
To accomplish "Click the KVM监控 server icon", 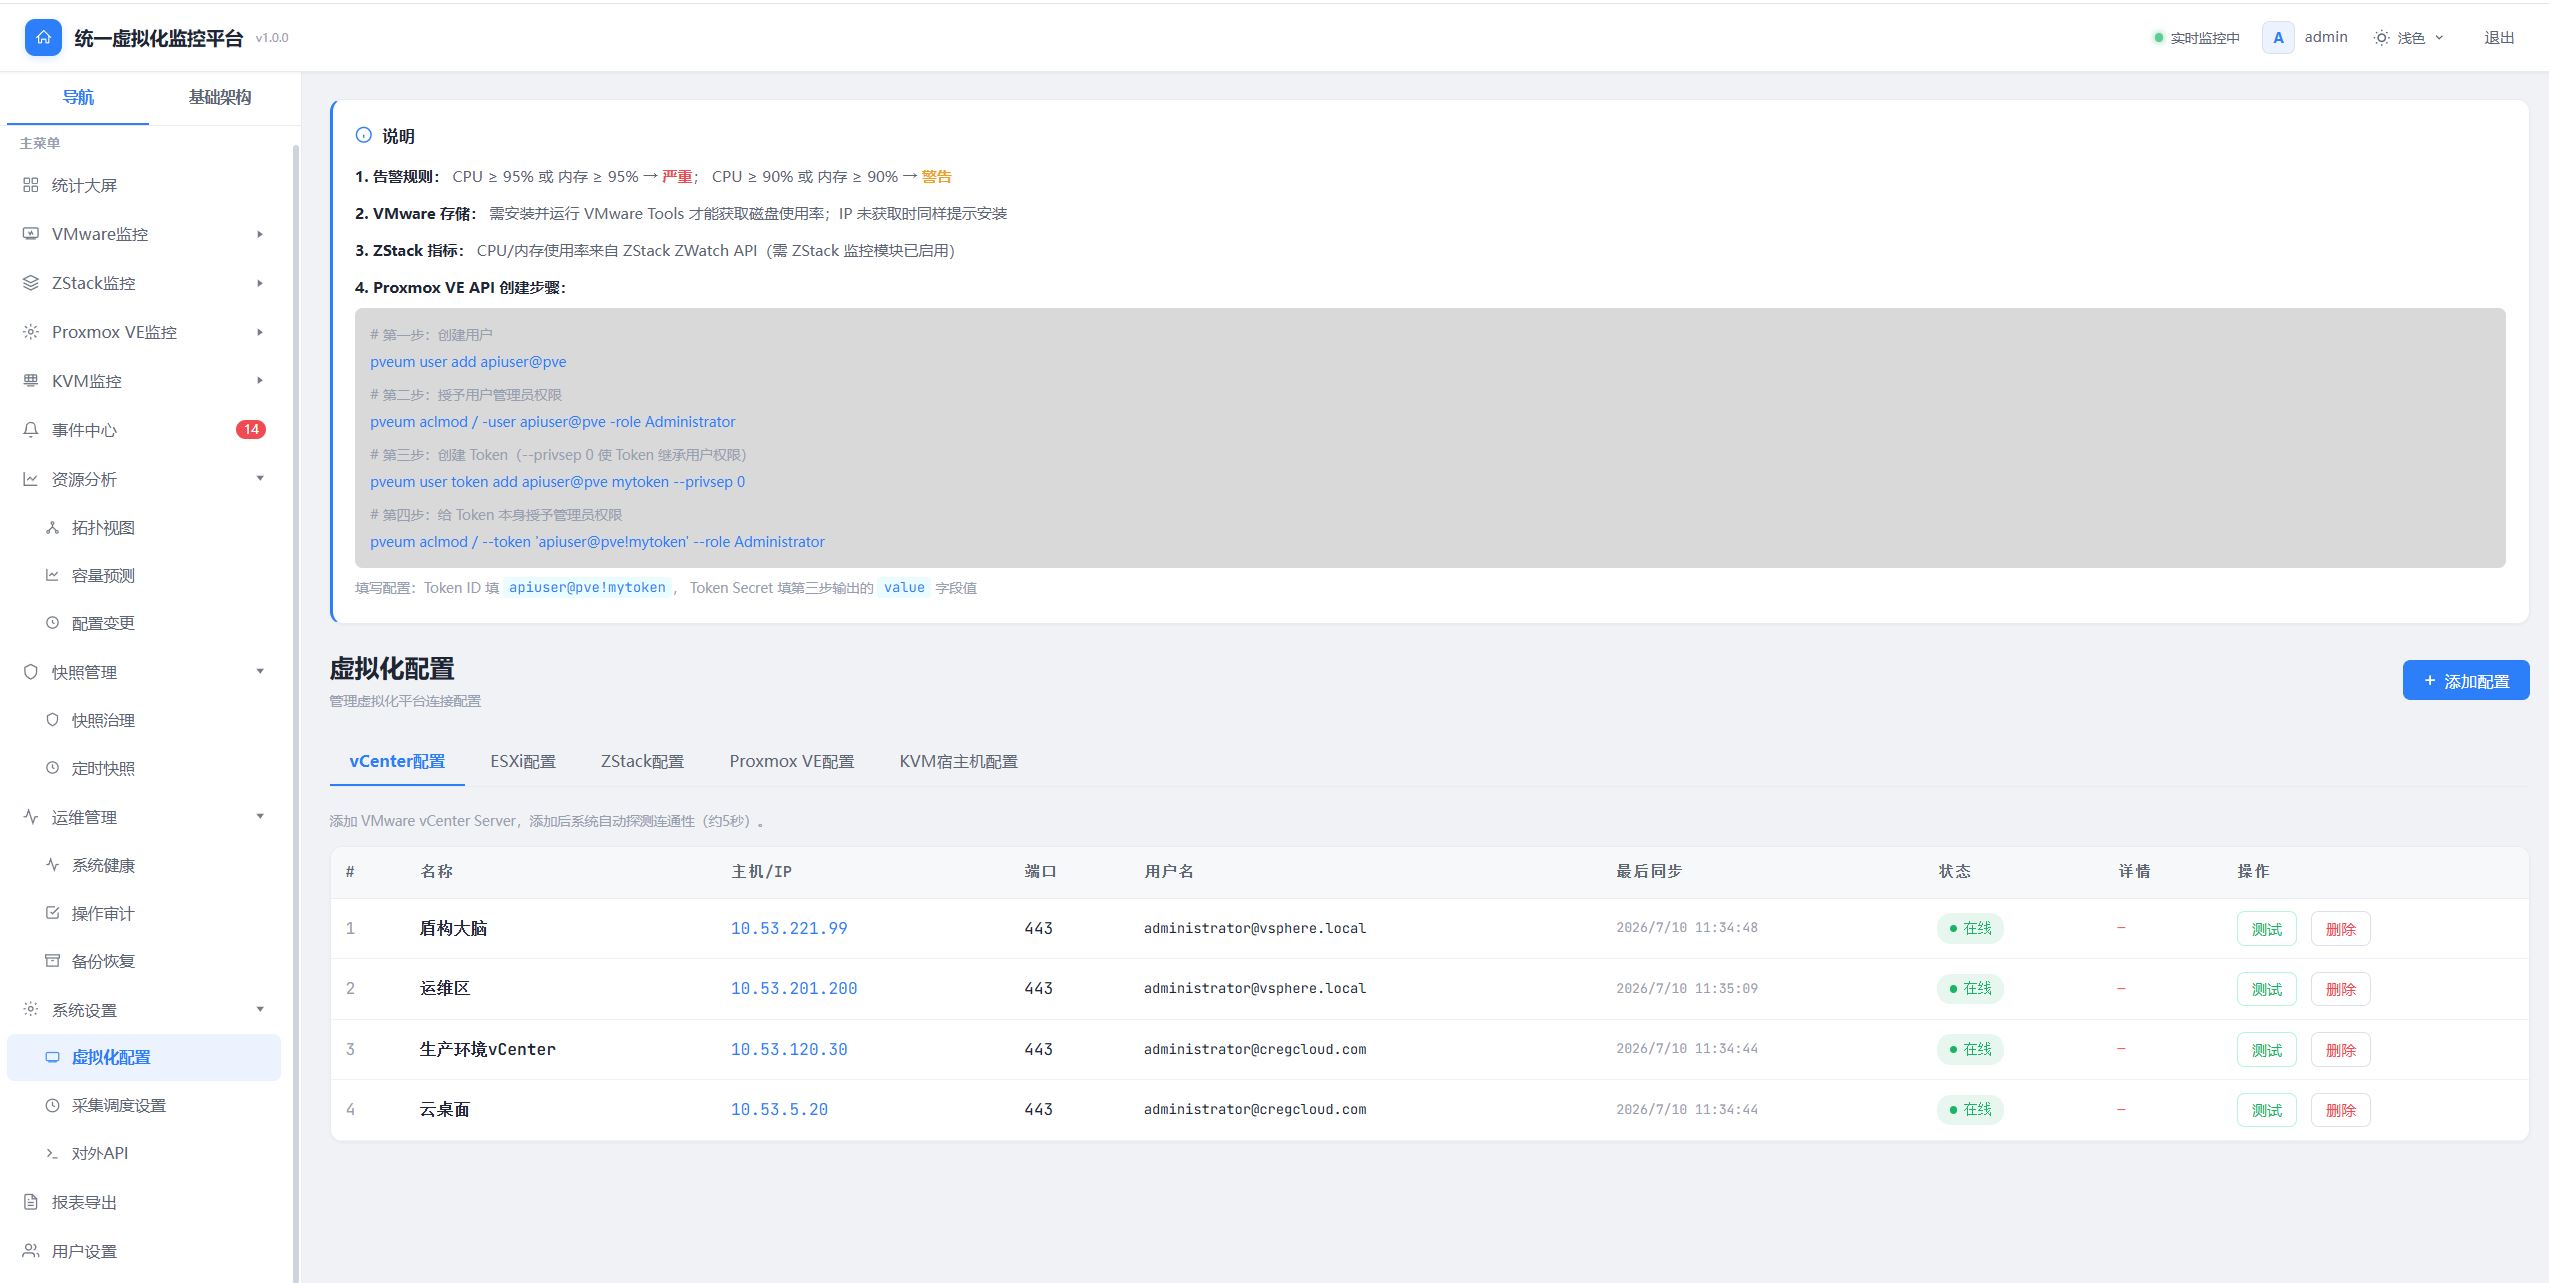I will pos(31,381).
